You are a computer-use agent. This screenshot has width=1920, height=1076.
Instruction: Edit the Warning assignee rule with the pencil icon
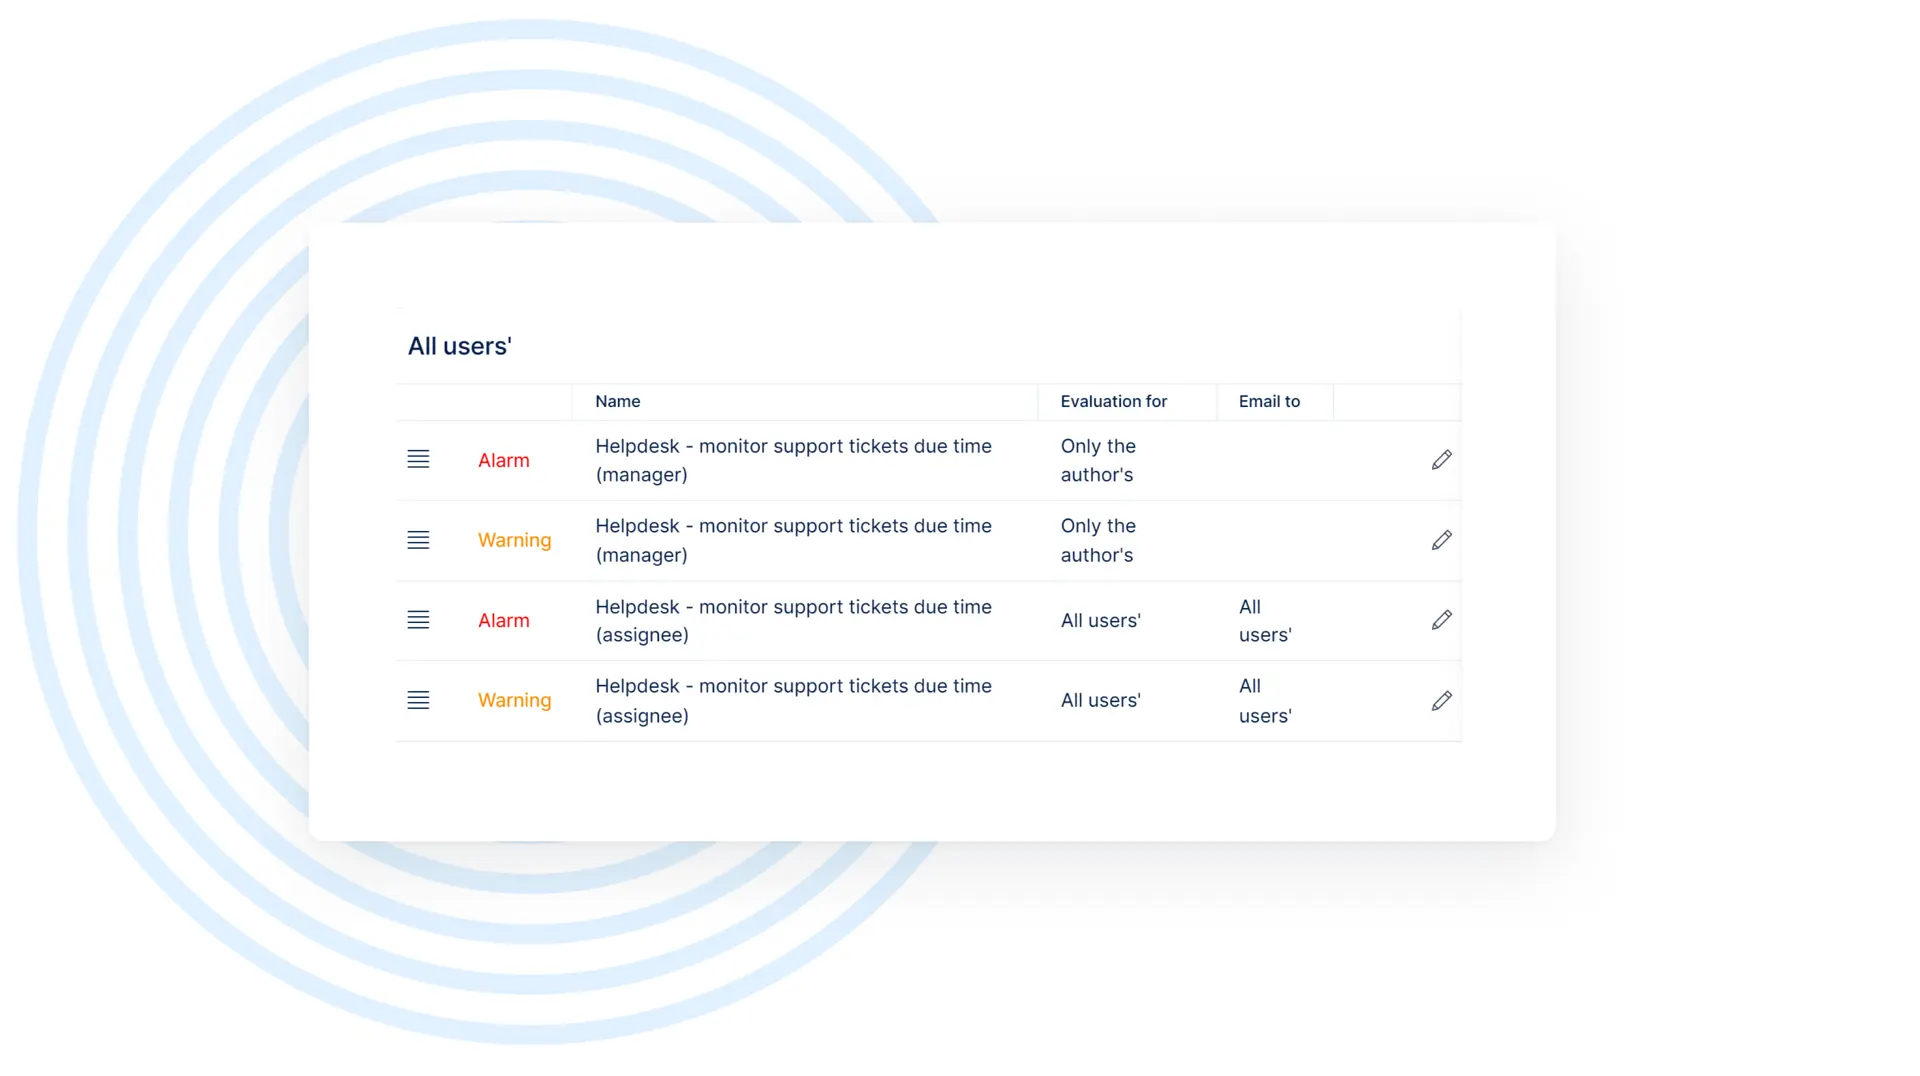[x=1441, y=701]
